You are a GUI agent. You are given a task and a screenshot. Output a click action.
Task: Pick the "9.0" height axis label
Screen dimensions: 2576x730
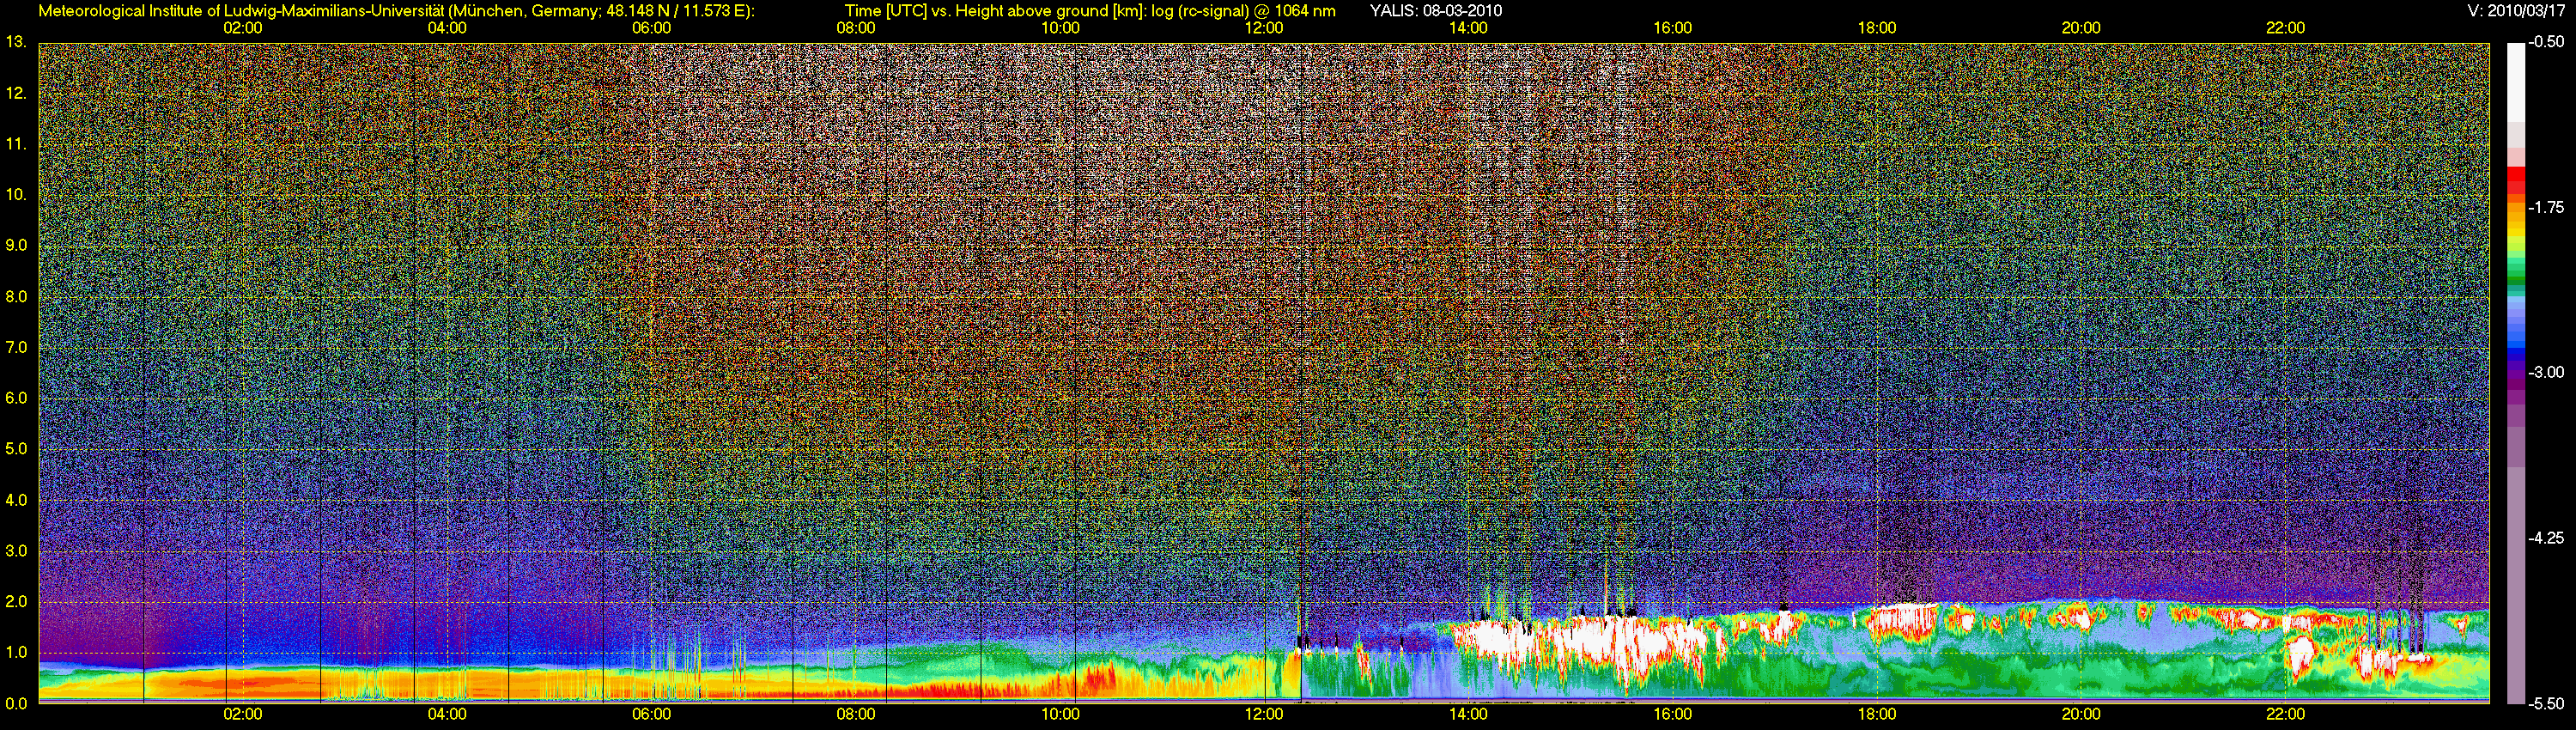pyautogui.click(x=16, y=246)
